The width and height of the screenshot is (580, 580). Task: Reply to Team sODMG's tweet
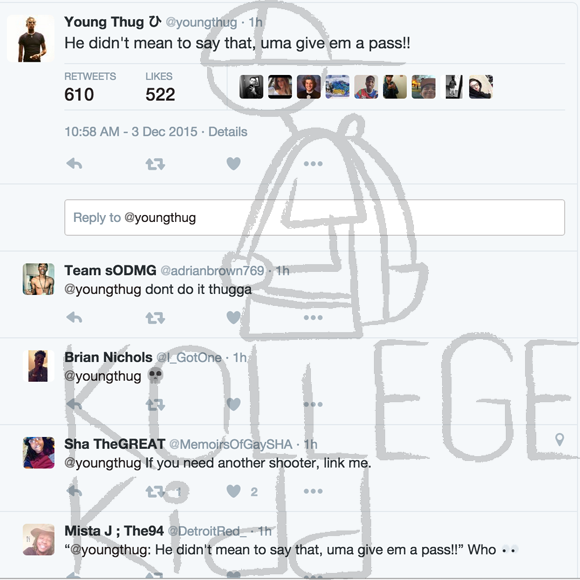pyautogui.click(x=74, y=317)
